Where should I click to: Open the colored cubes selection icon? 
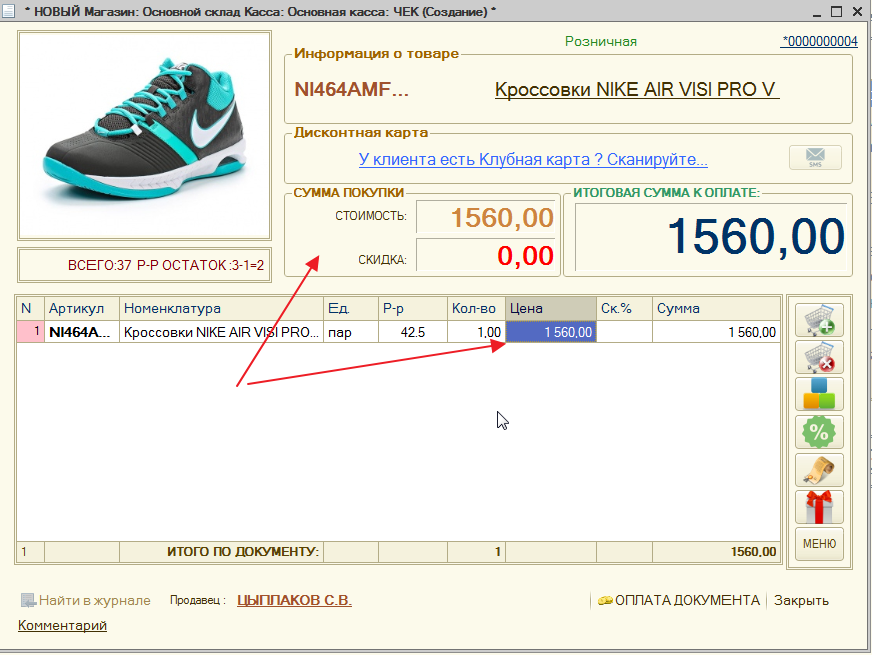[819, 394]
